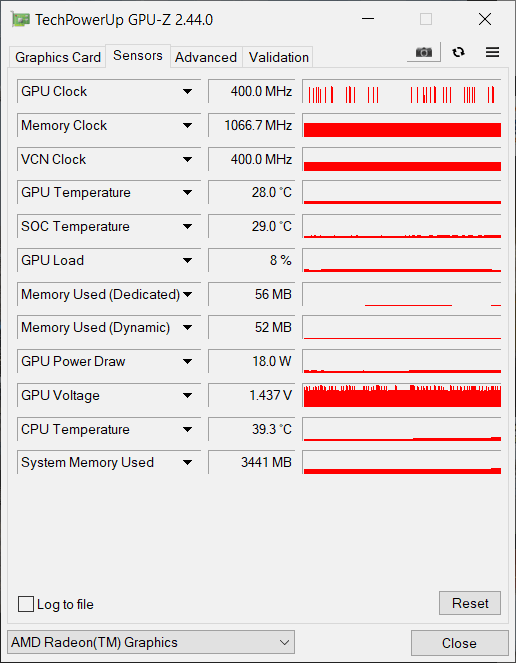Click the Reset button
The height and width of the screenshot is (663, 516).
pos(470,603)
